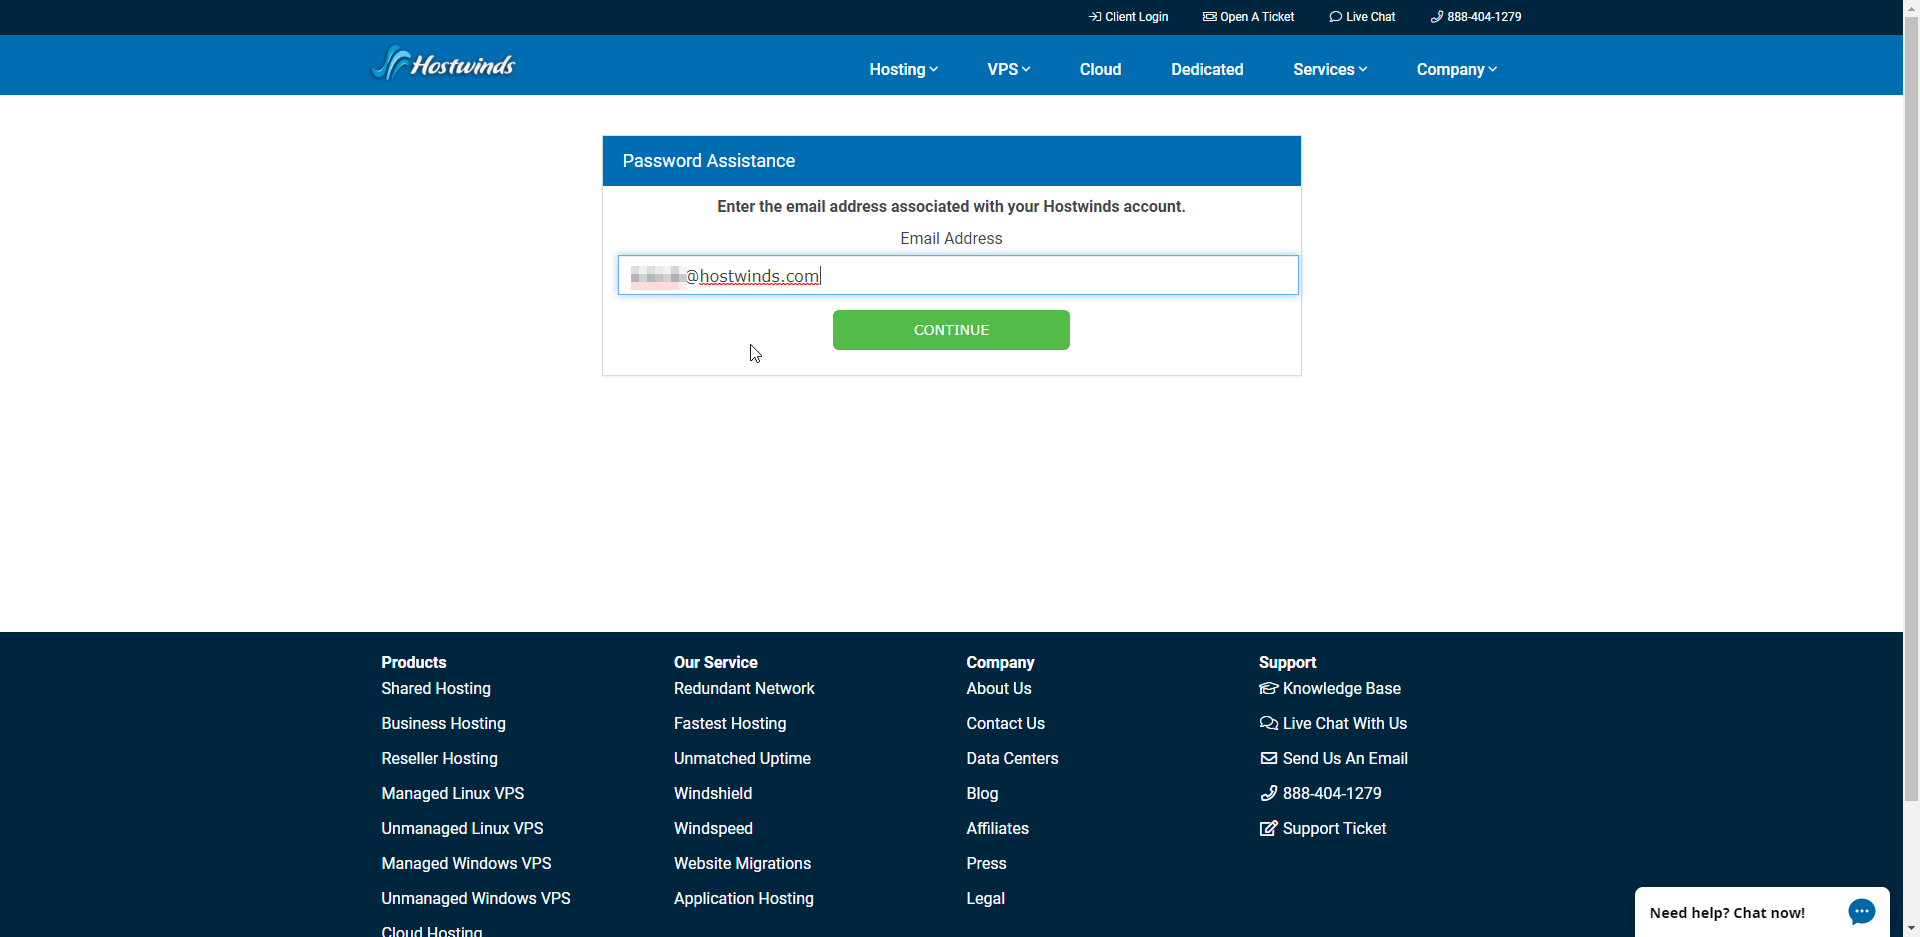
Task: Open Unmatched Uptime link
Action: 742,758
